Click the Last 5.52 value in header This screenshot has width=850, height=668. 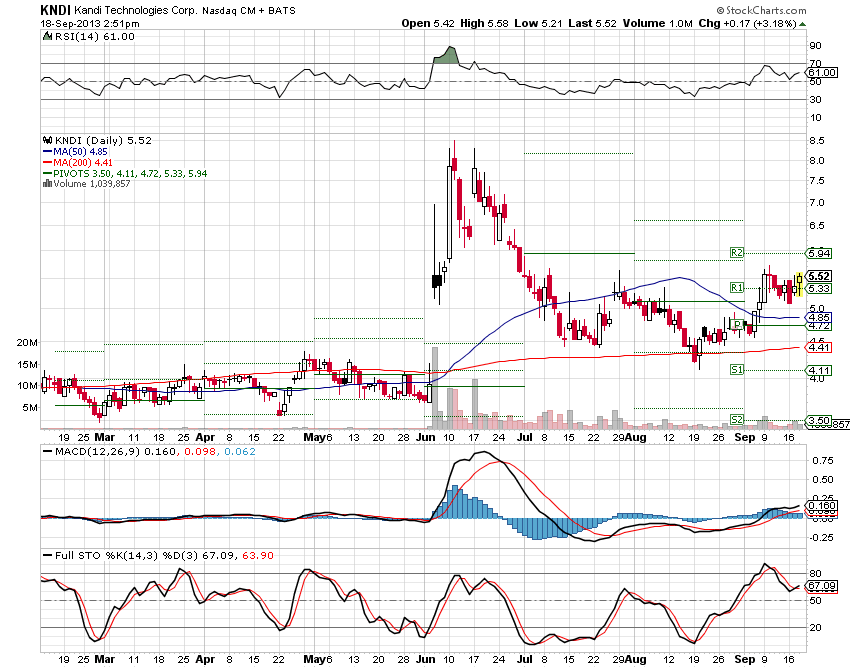click(593, 23)
